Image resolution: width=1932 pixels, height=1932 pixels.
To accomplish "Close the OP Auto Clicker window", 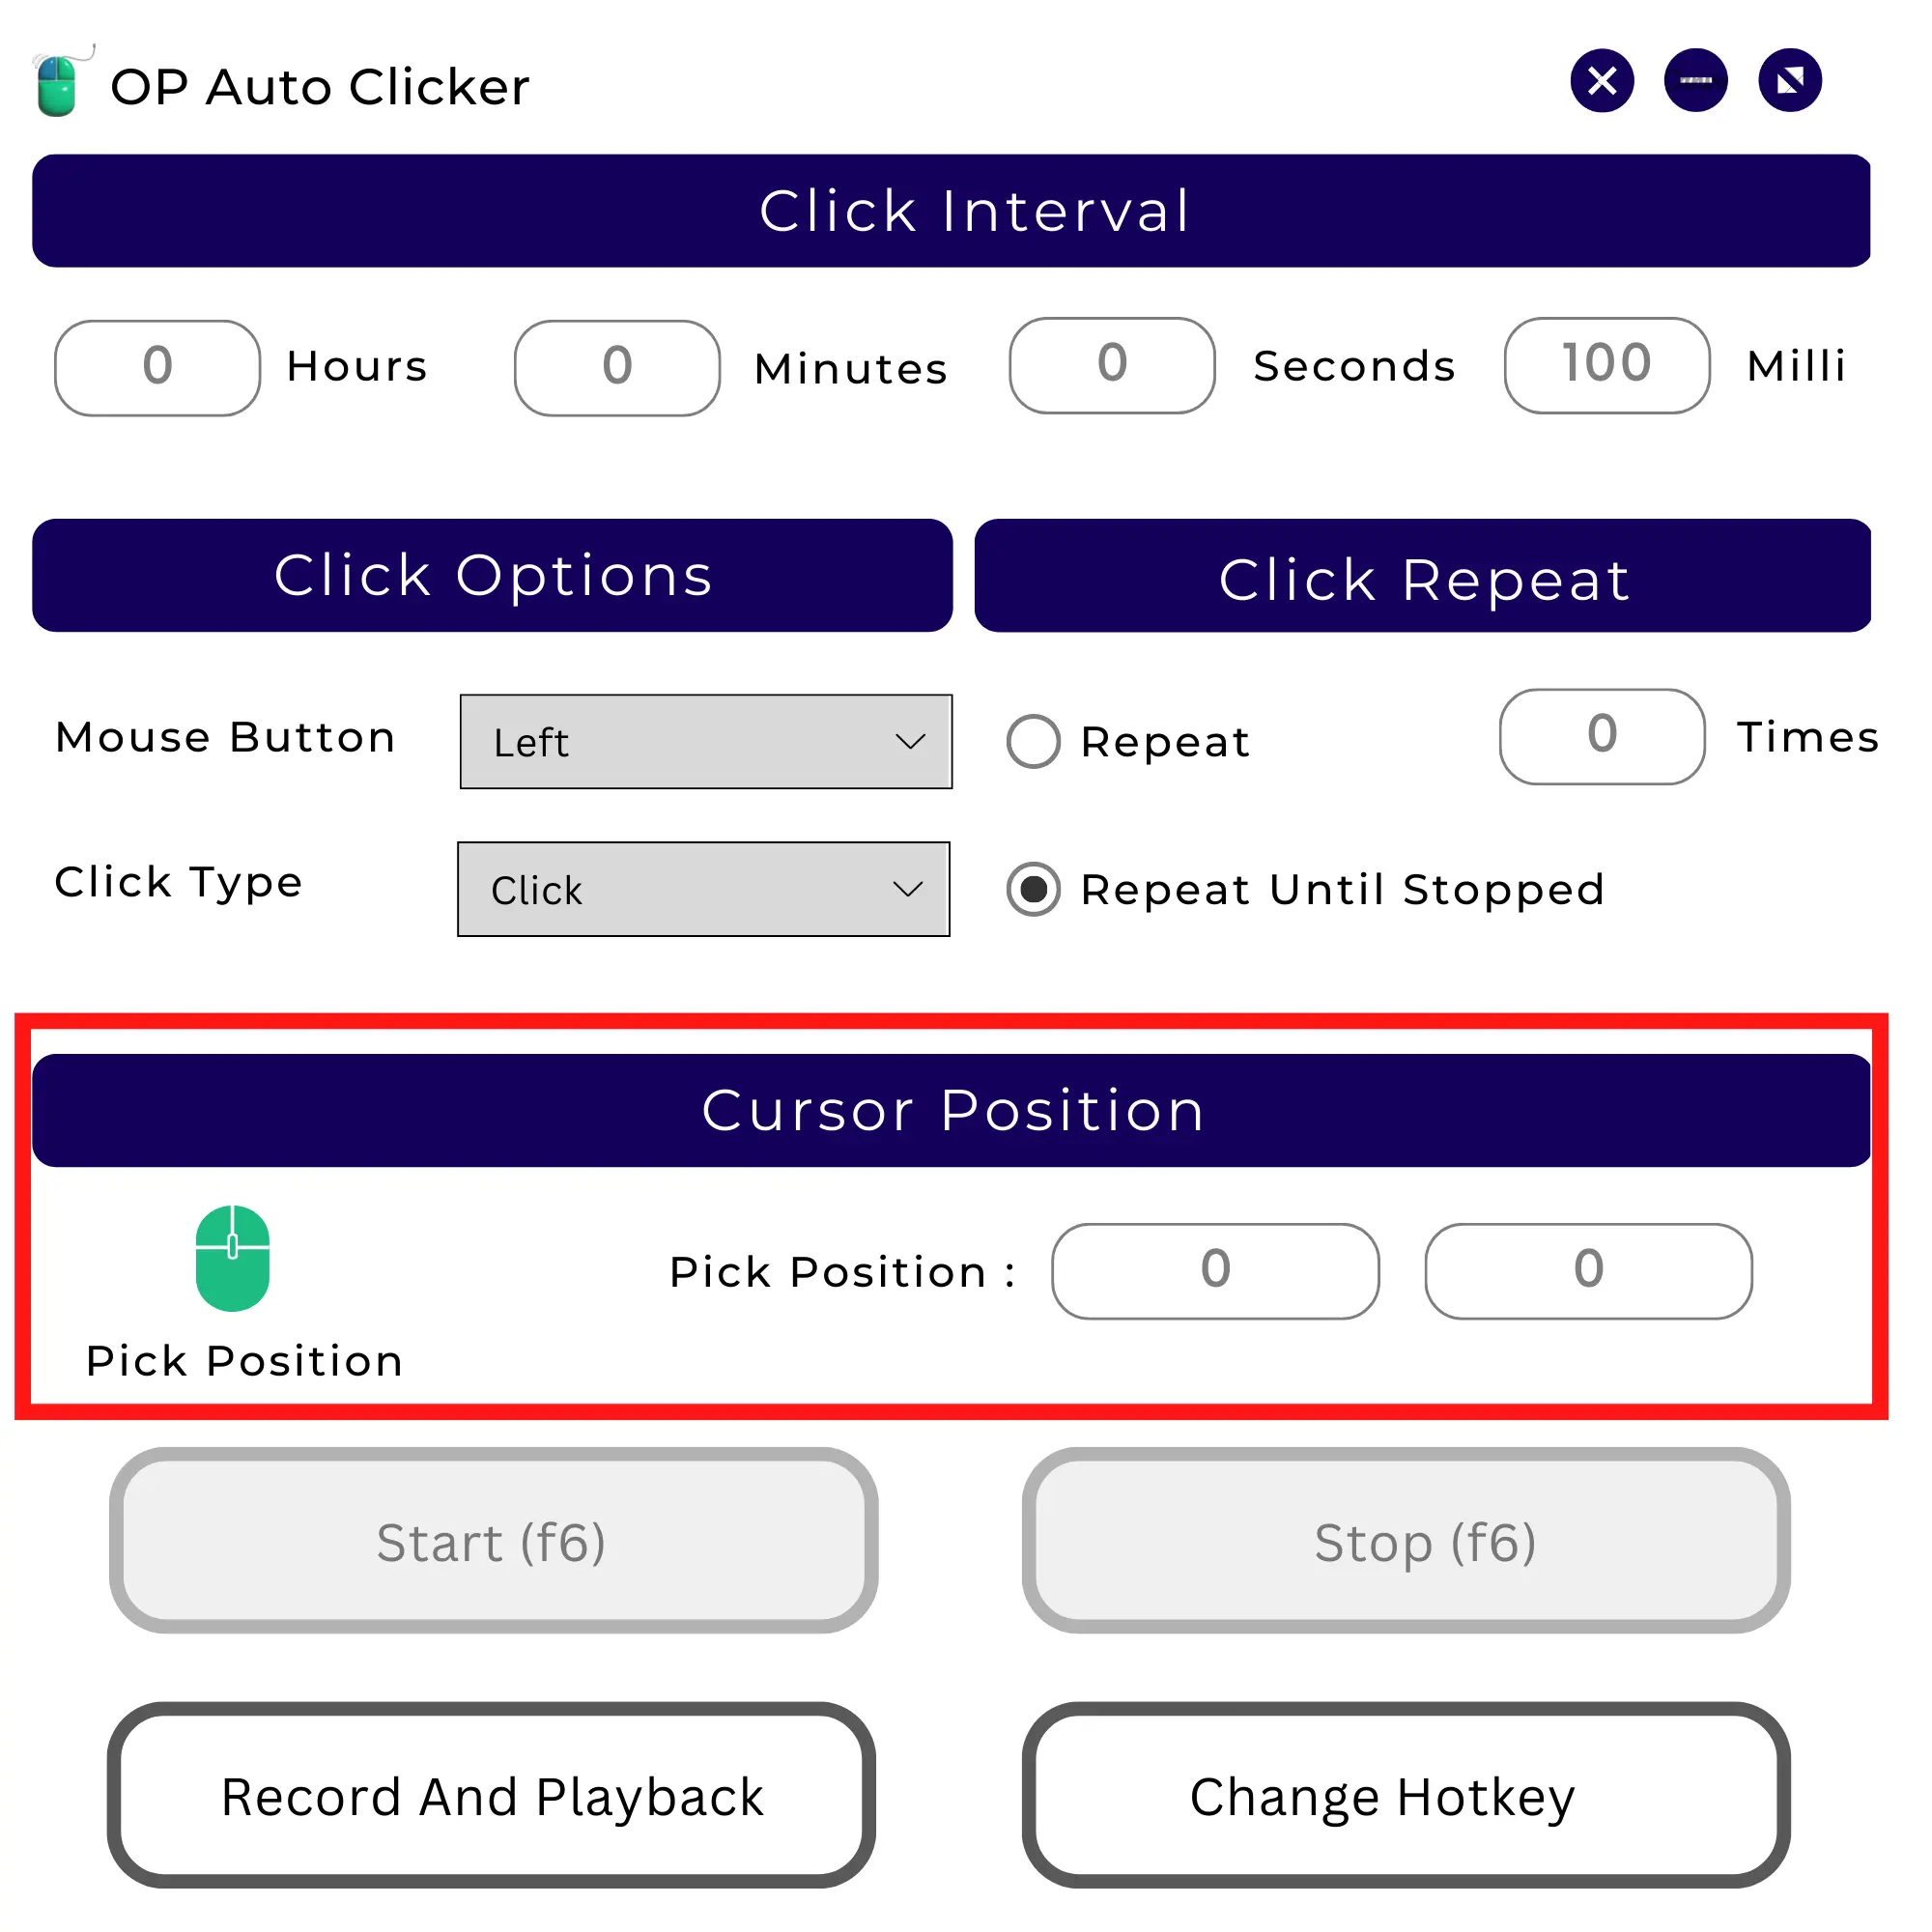I will 1602,80.
